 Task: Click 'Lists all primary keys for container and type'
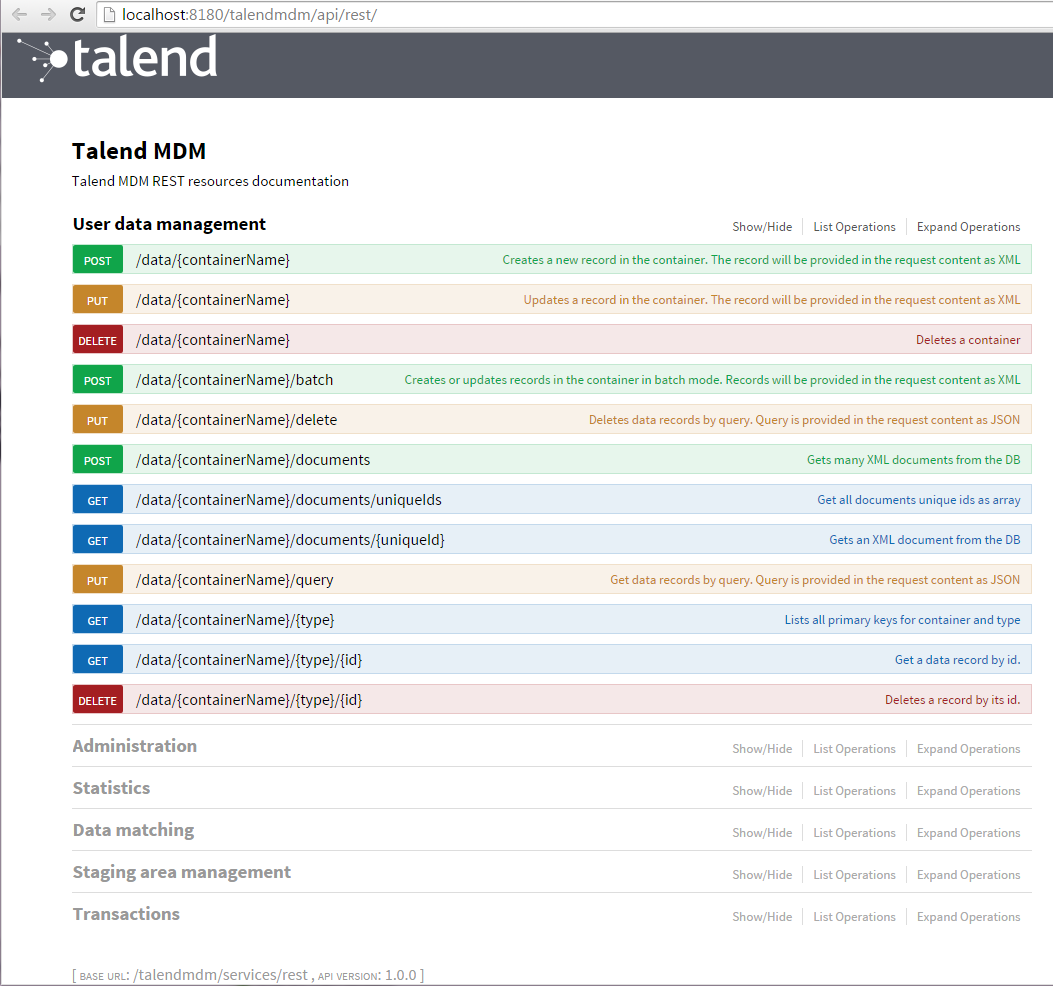(903, 620)
